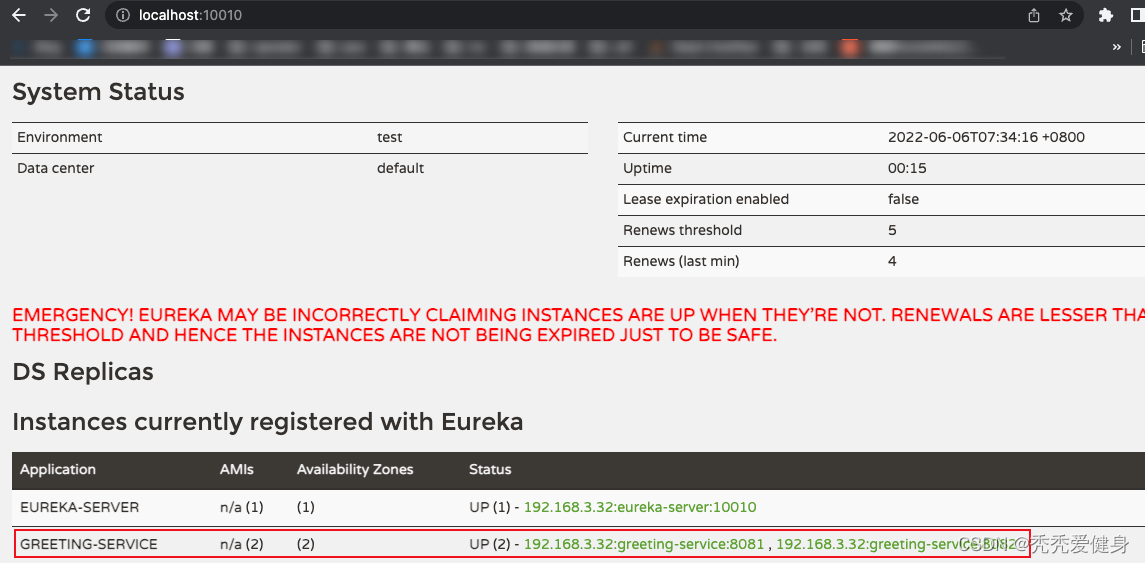Click the red EMERGENCY warning message
This screenshot has height=563, width=1145.
point(578,325)
